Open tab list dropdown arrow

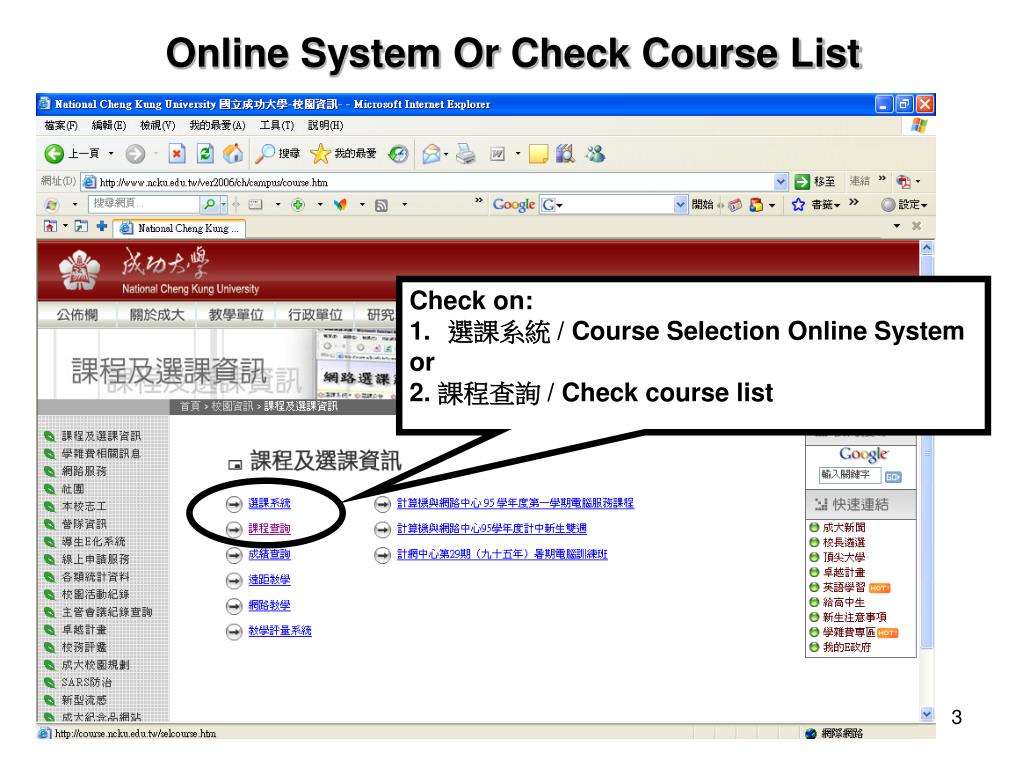point(897,226)
